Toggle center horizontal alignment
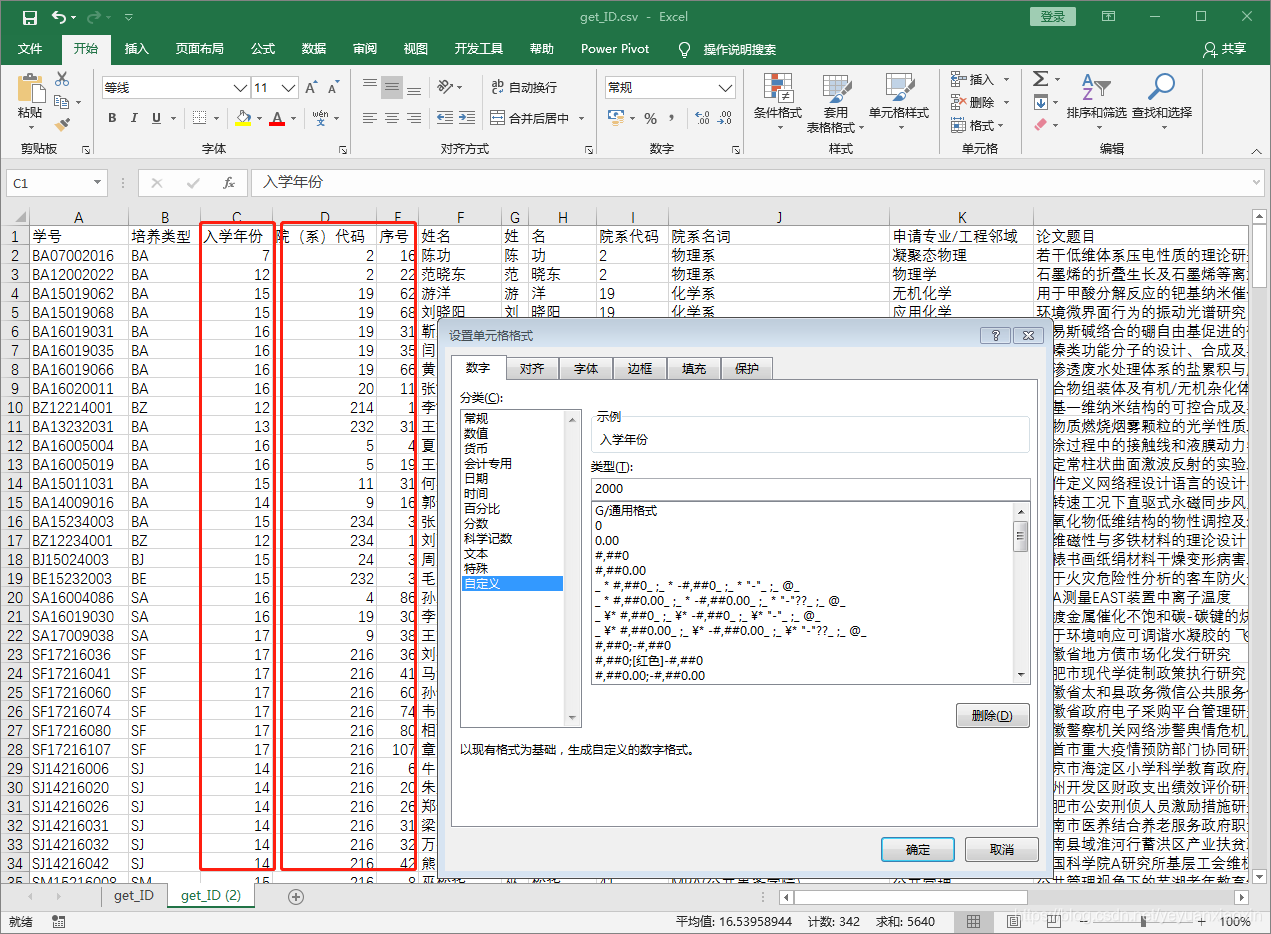 392,118
